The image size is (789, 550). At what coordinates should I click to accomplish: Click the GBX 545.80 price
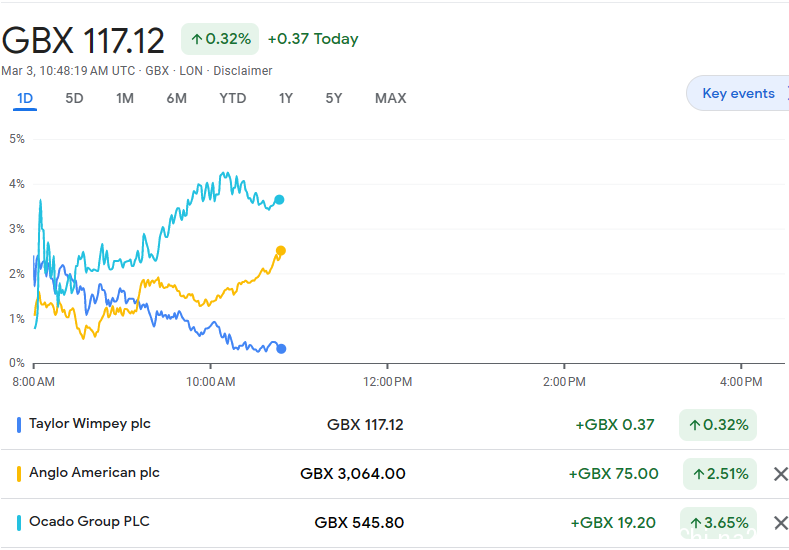(x=359, y=523)
